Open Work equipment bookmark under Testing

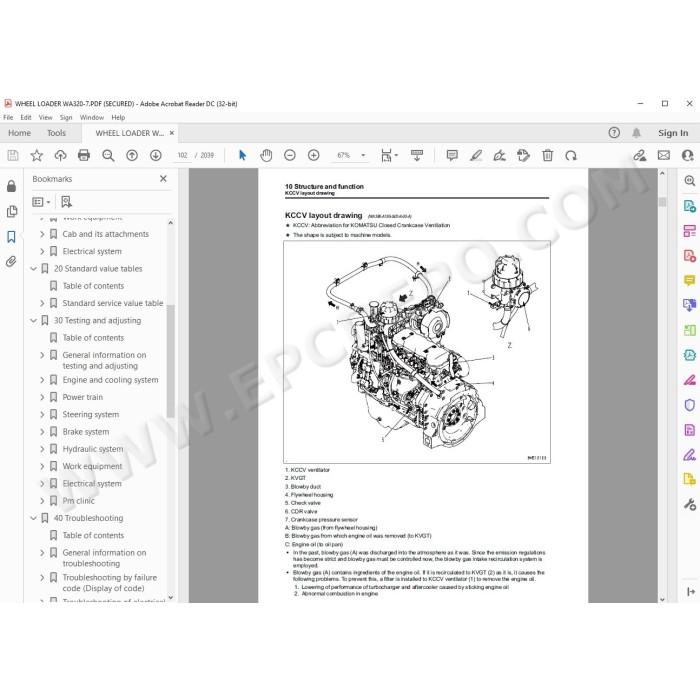pos(92,467)
